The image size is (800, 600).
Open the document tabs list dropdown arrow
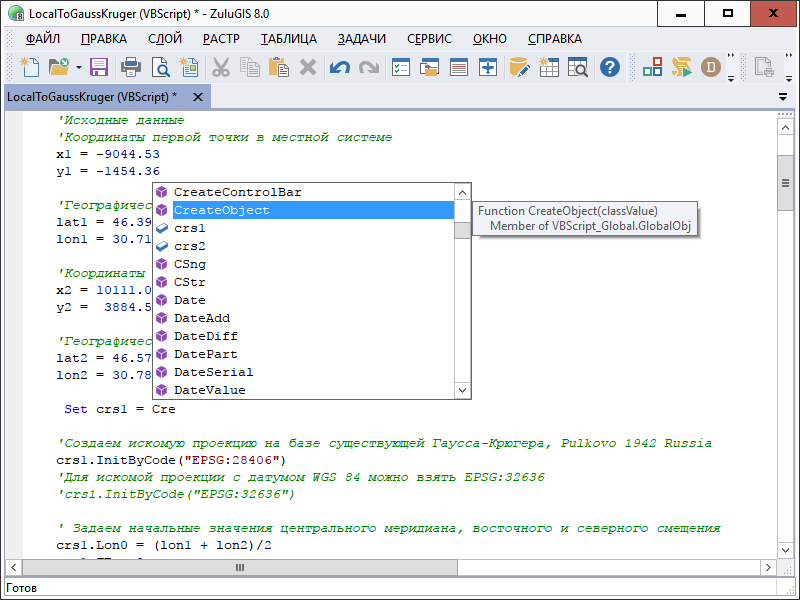(783, 97)
